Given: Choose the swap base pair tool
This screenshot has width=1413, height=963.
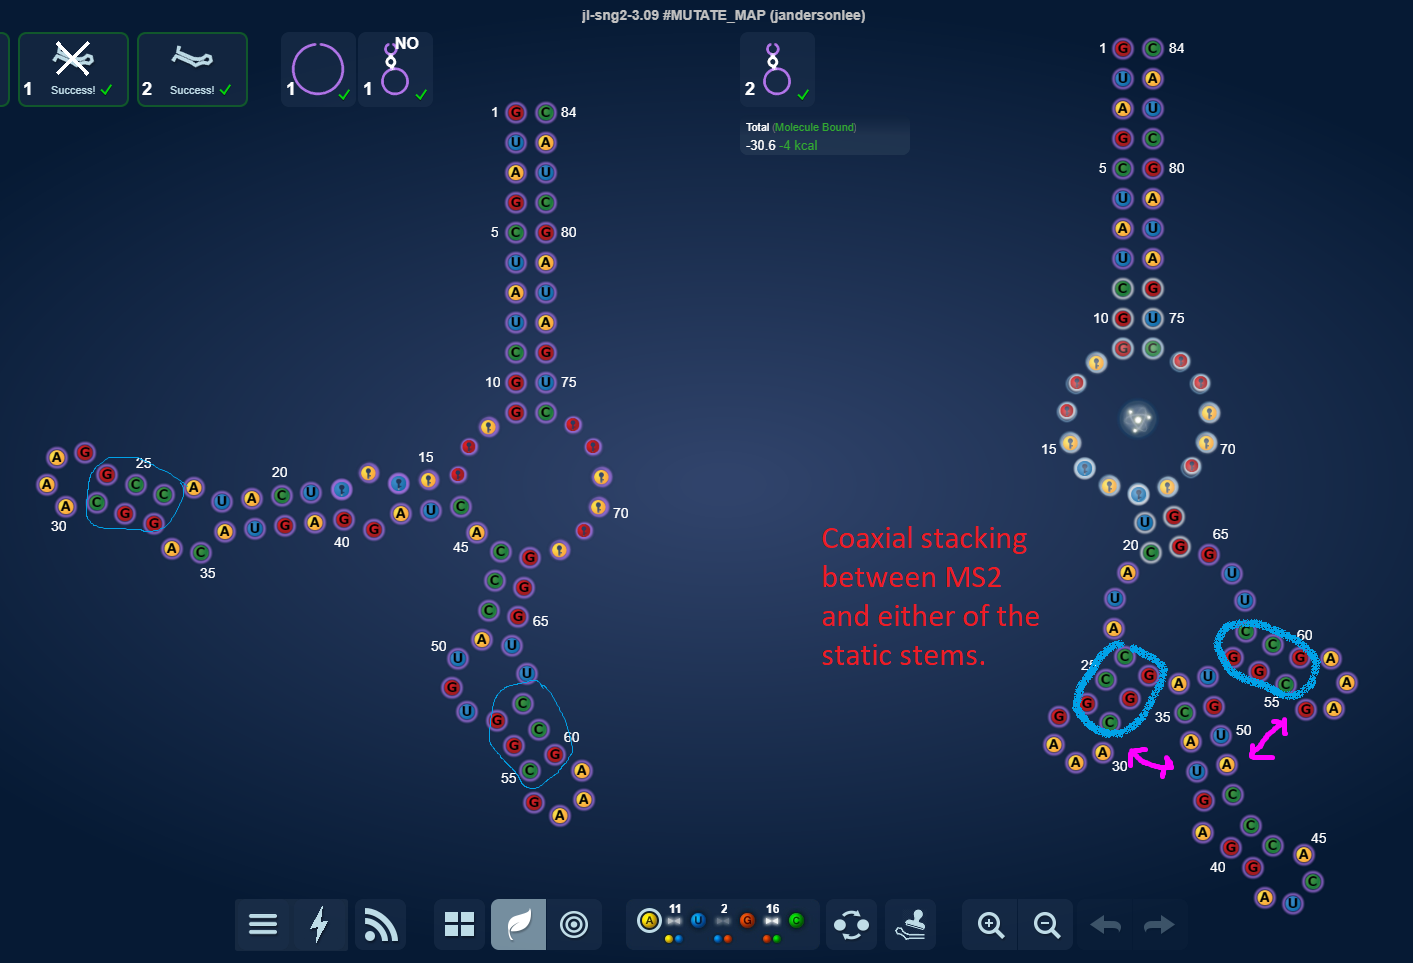Looking at the screenshot, I should [x=851, y=924].
